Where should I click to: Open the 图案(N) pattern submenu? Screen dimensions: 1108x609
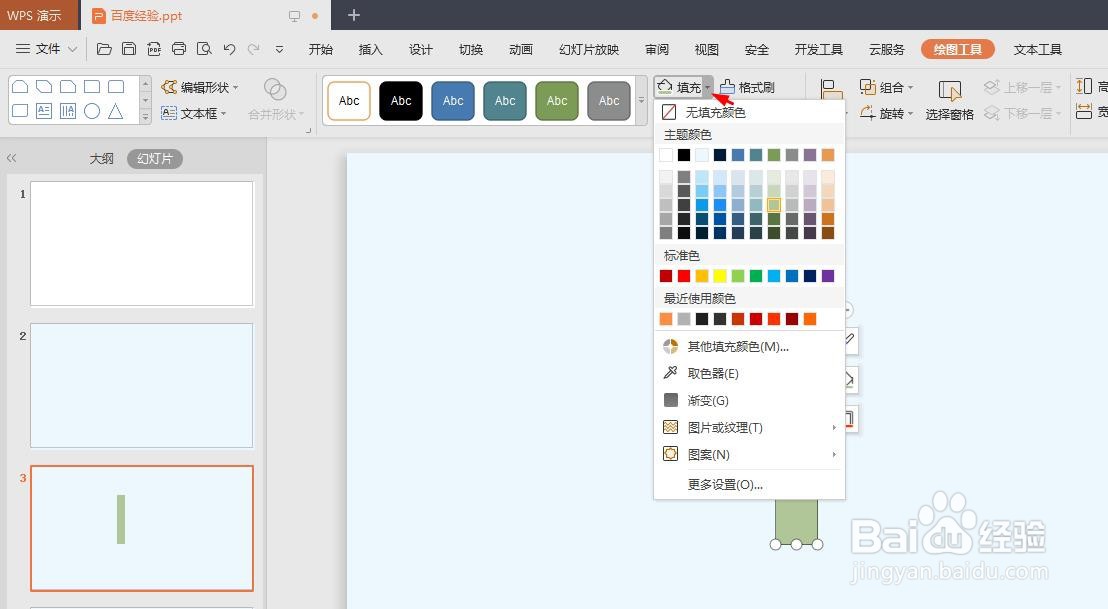[x=749, y=454]
